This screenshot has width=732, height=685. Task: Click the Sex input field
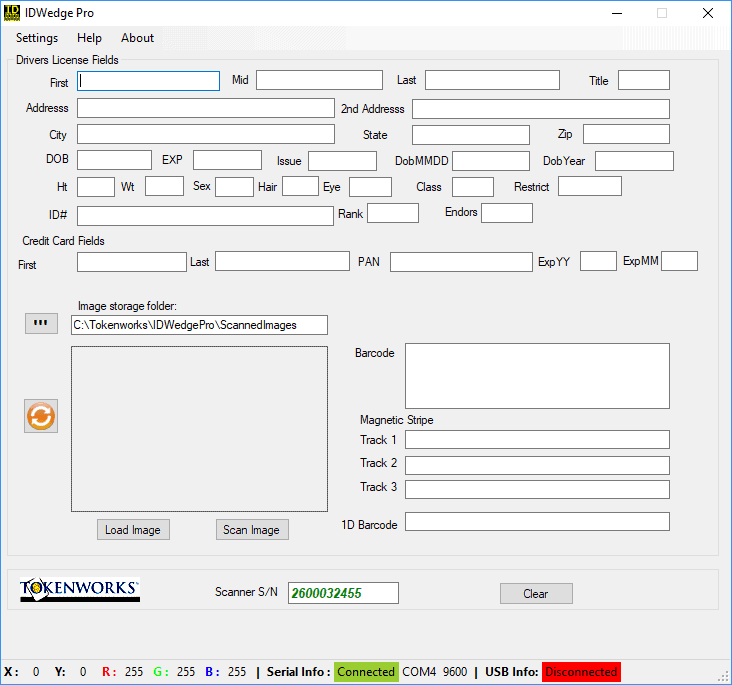(x=234, y=187)
